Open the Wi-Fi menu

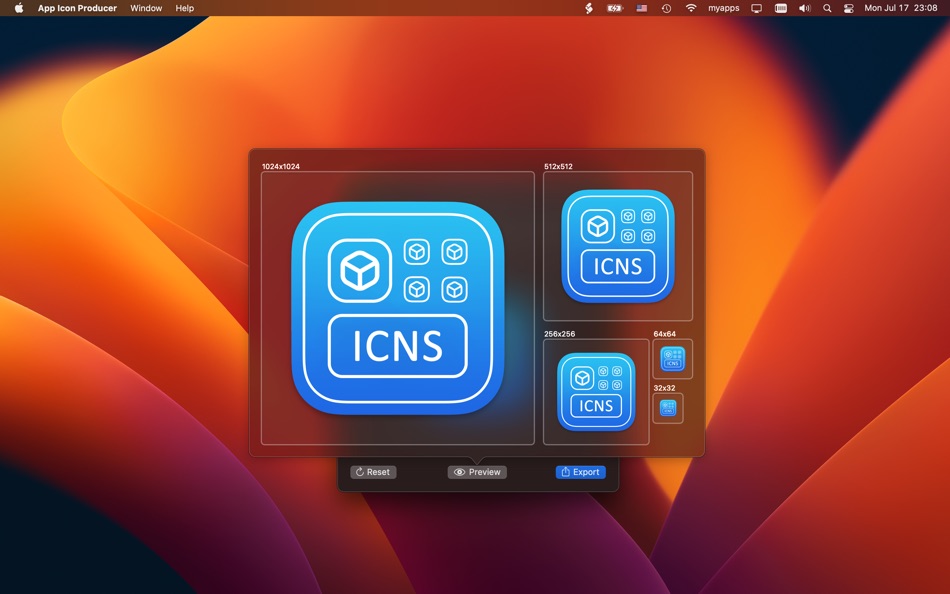[691, 8]
